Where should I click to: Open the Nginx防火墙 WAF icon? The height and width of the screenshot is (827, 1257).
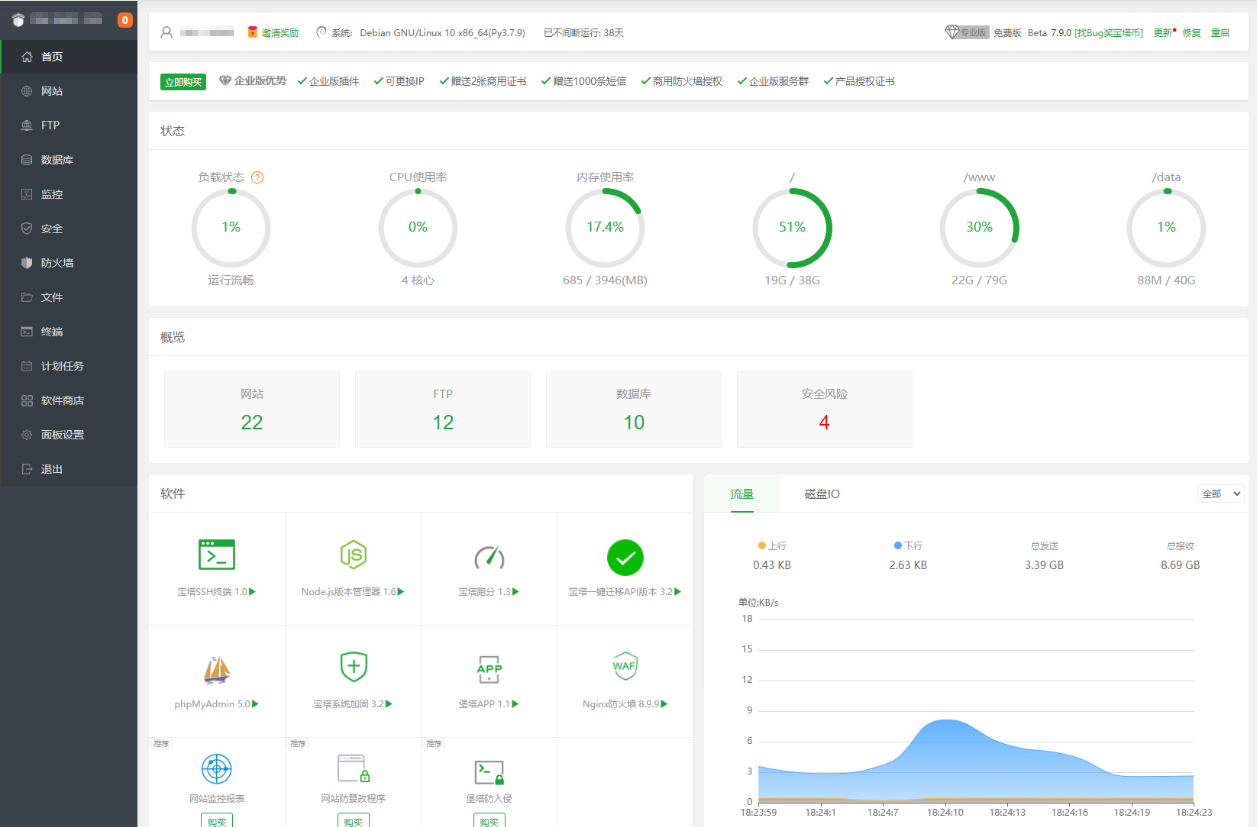pos(625,666)
